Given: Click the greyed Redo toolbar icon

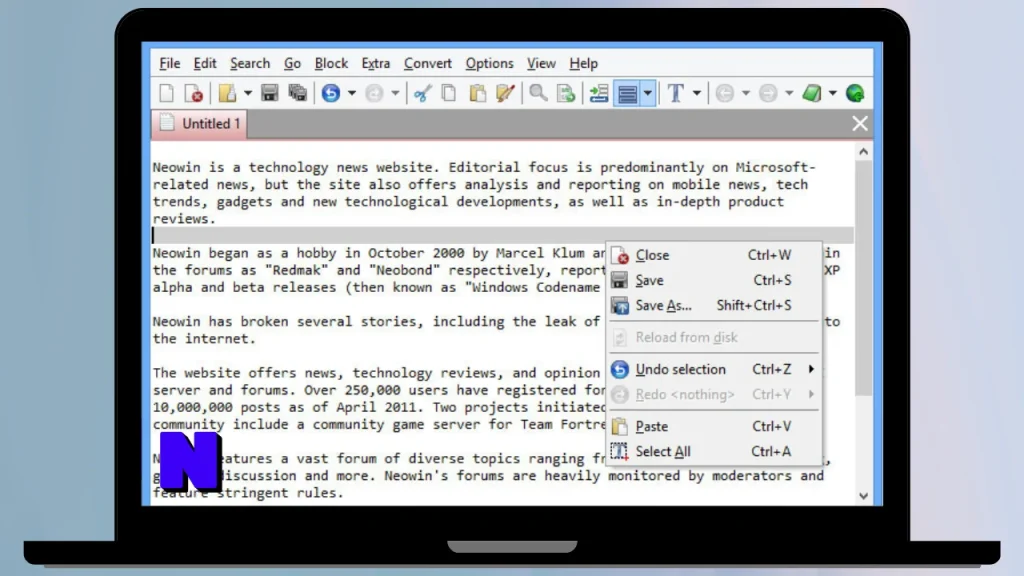Looking at the screenshot, I should coord(374,93).
